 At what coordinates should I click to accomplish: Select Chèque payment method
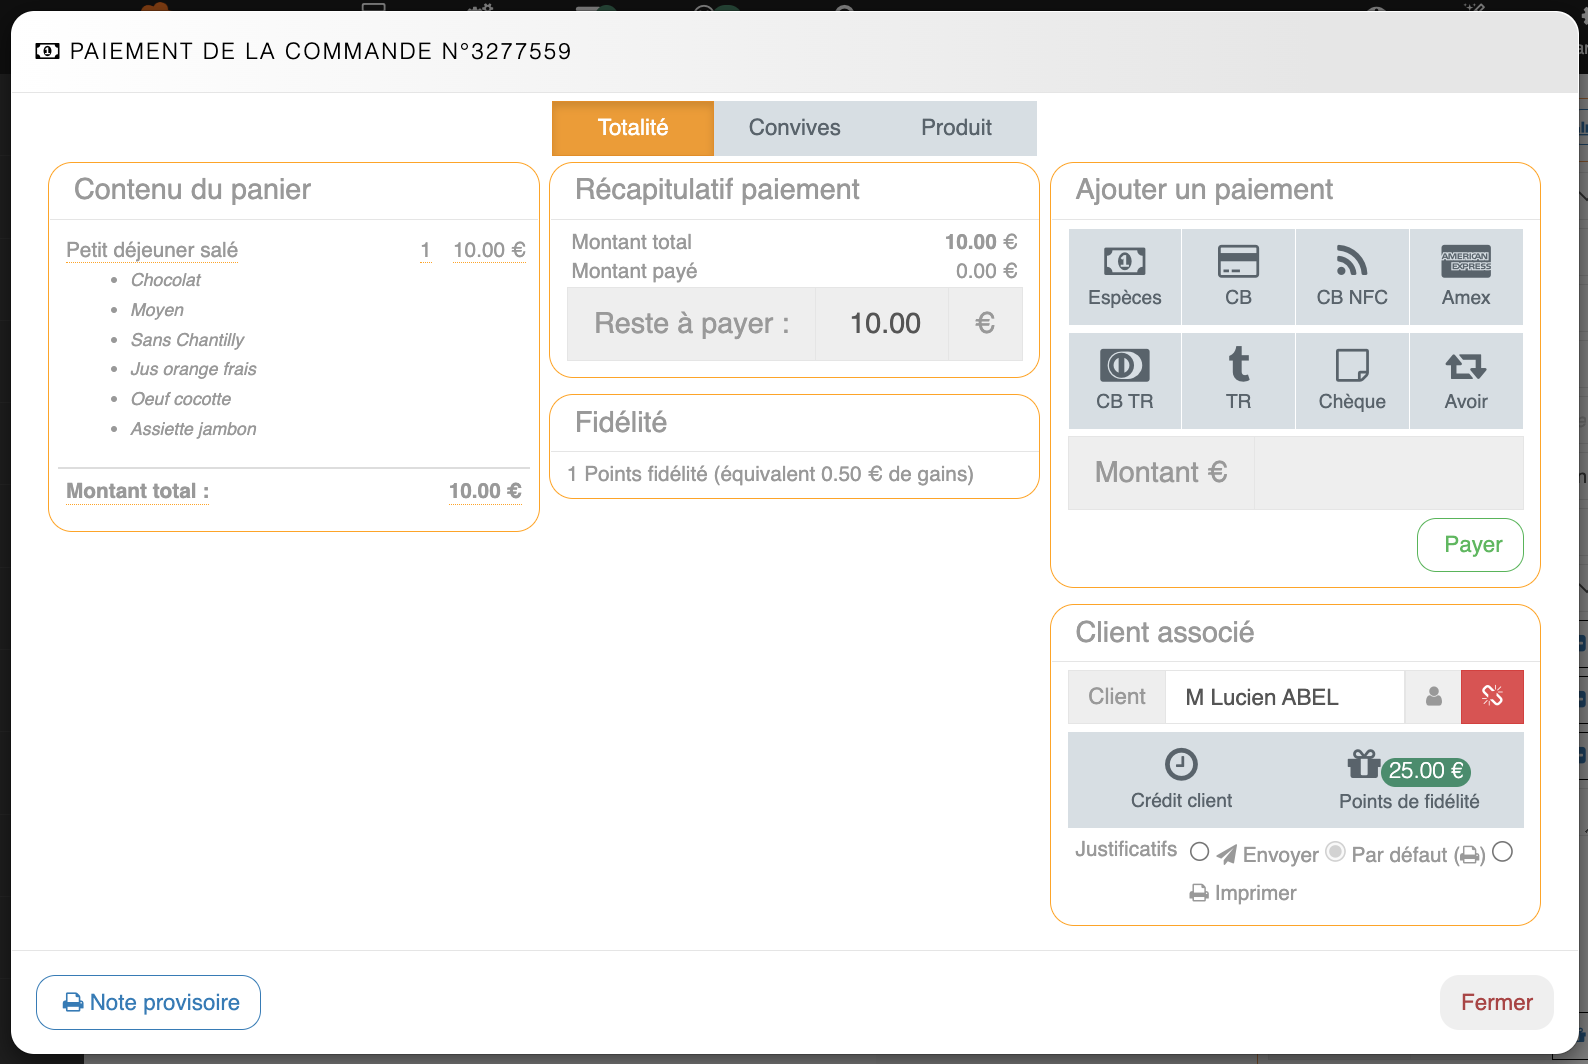pos(1352,381)
